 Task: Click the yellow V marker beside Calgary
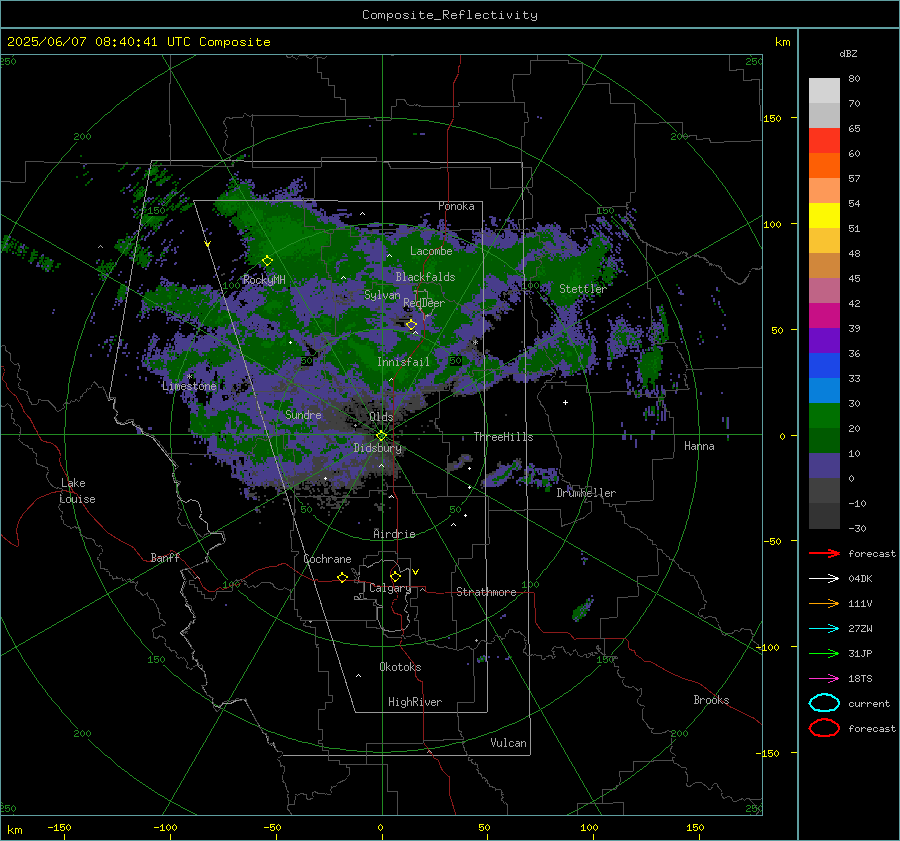click(416, 572)
